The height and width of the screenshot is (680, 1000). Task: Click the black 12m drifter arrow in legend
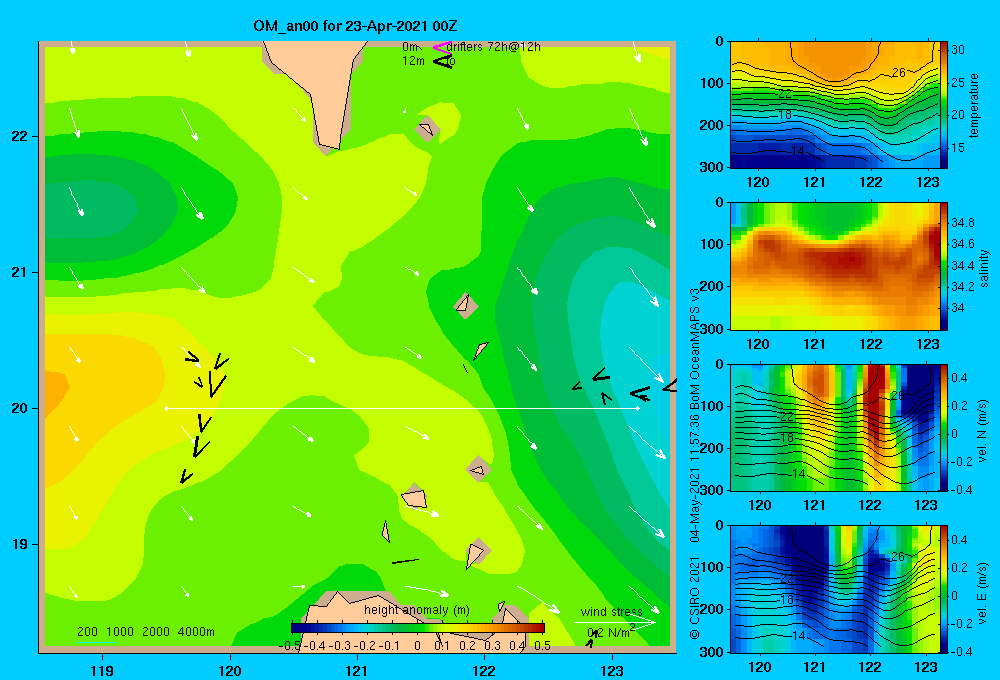(x=443, y=61)
